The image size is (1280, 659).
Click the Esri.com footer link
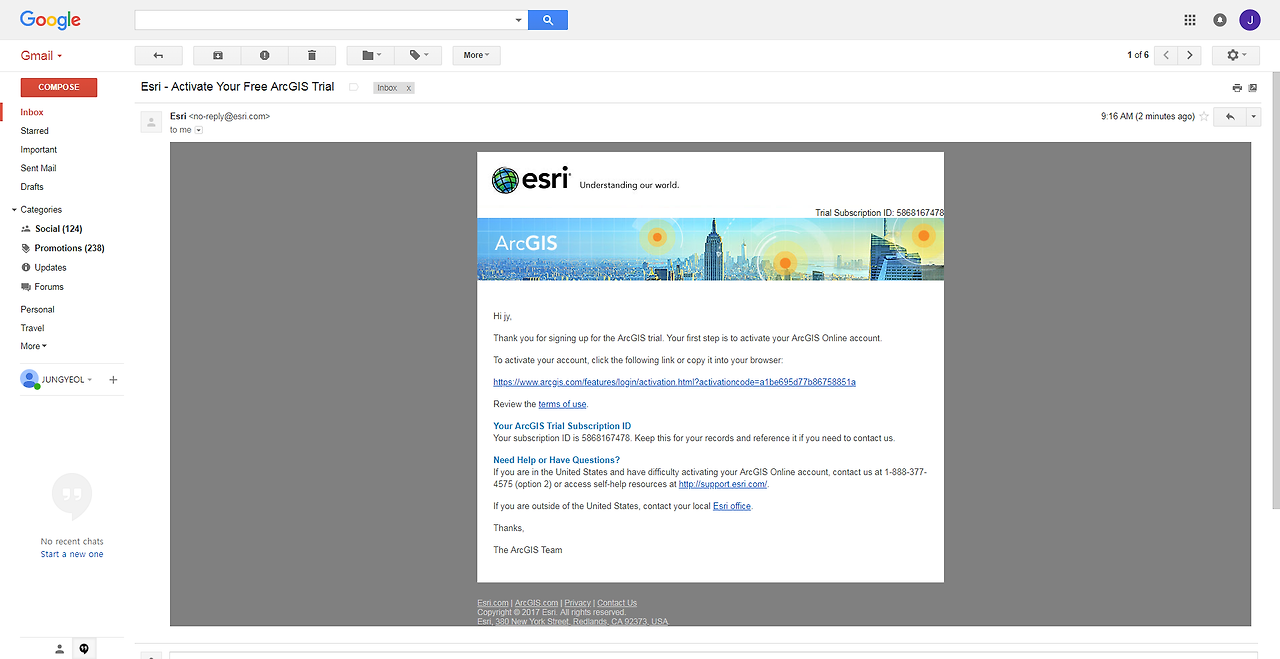[x=493, y=603]
